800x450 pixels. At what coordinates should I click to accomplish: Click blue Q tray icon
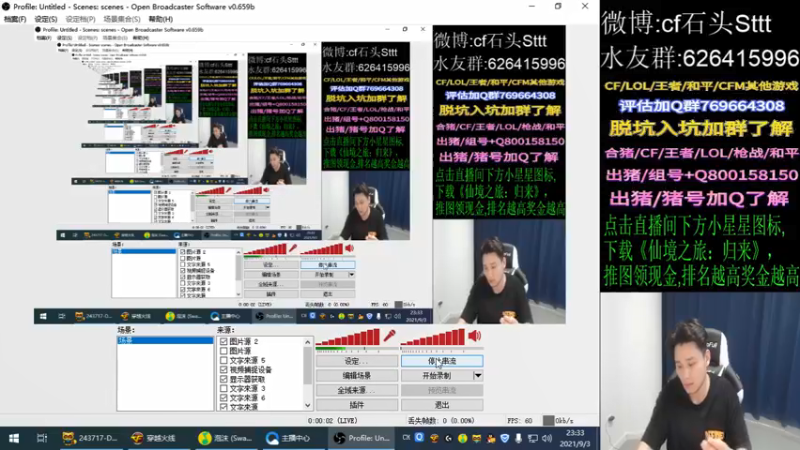point(419,437)
